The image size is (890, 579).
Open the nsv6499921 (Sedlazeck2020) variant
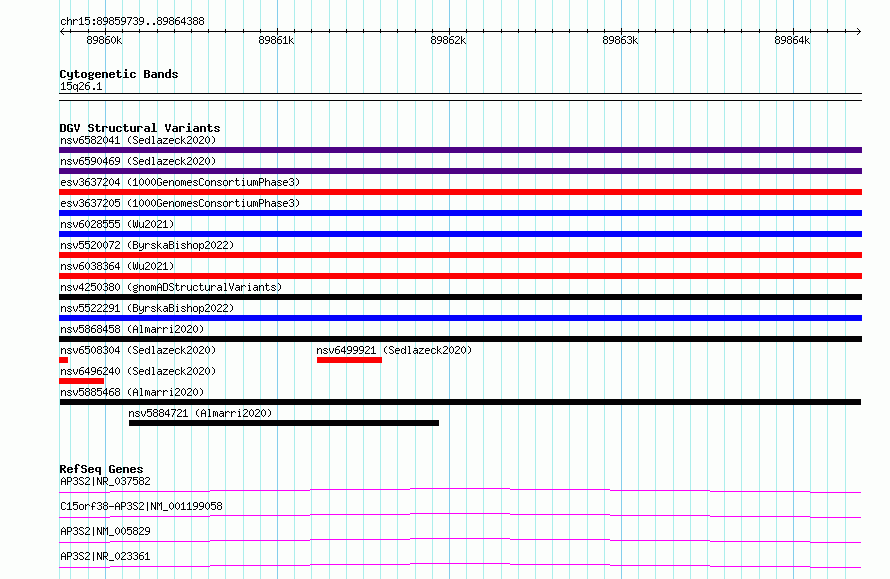[394, 350]
